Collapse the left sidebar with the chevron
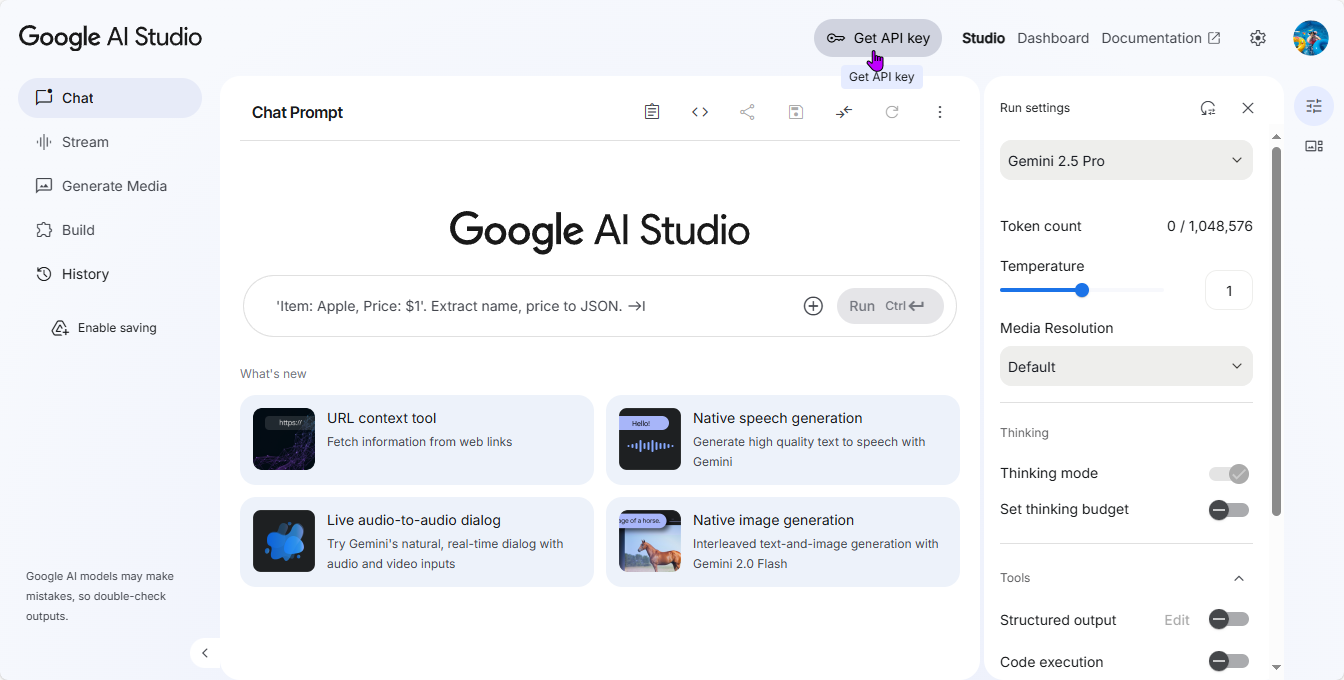Image resolution: width=1344 pixels, height=680 pixels. tap(205, 653)
